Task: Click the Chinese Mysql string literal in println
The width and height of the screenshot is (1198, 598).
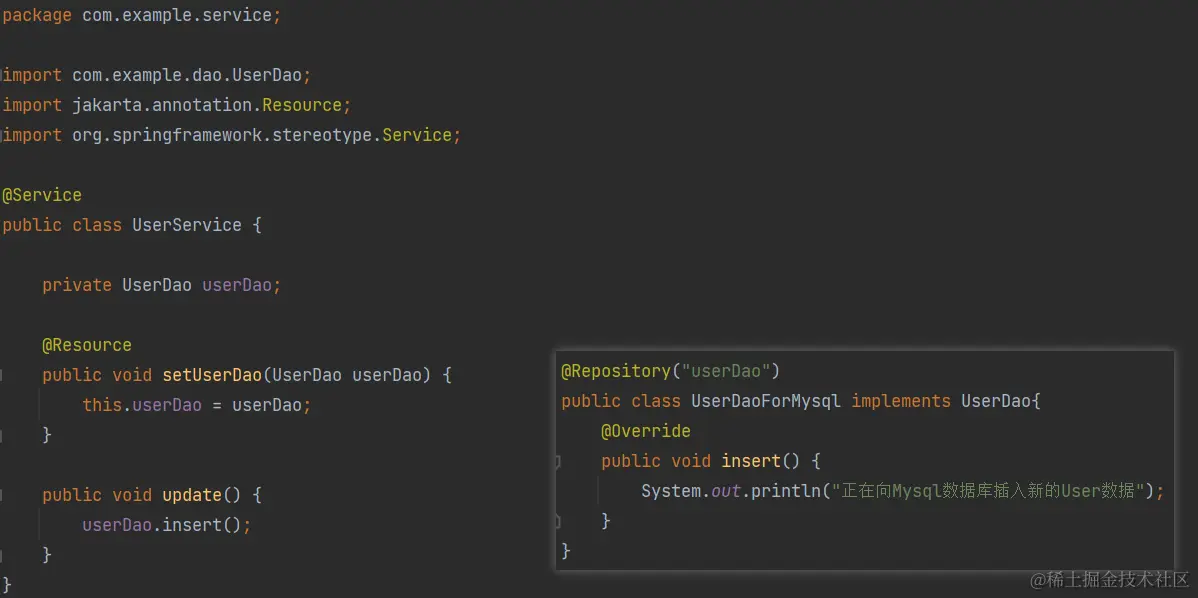Action: (987, 491)
